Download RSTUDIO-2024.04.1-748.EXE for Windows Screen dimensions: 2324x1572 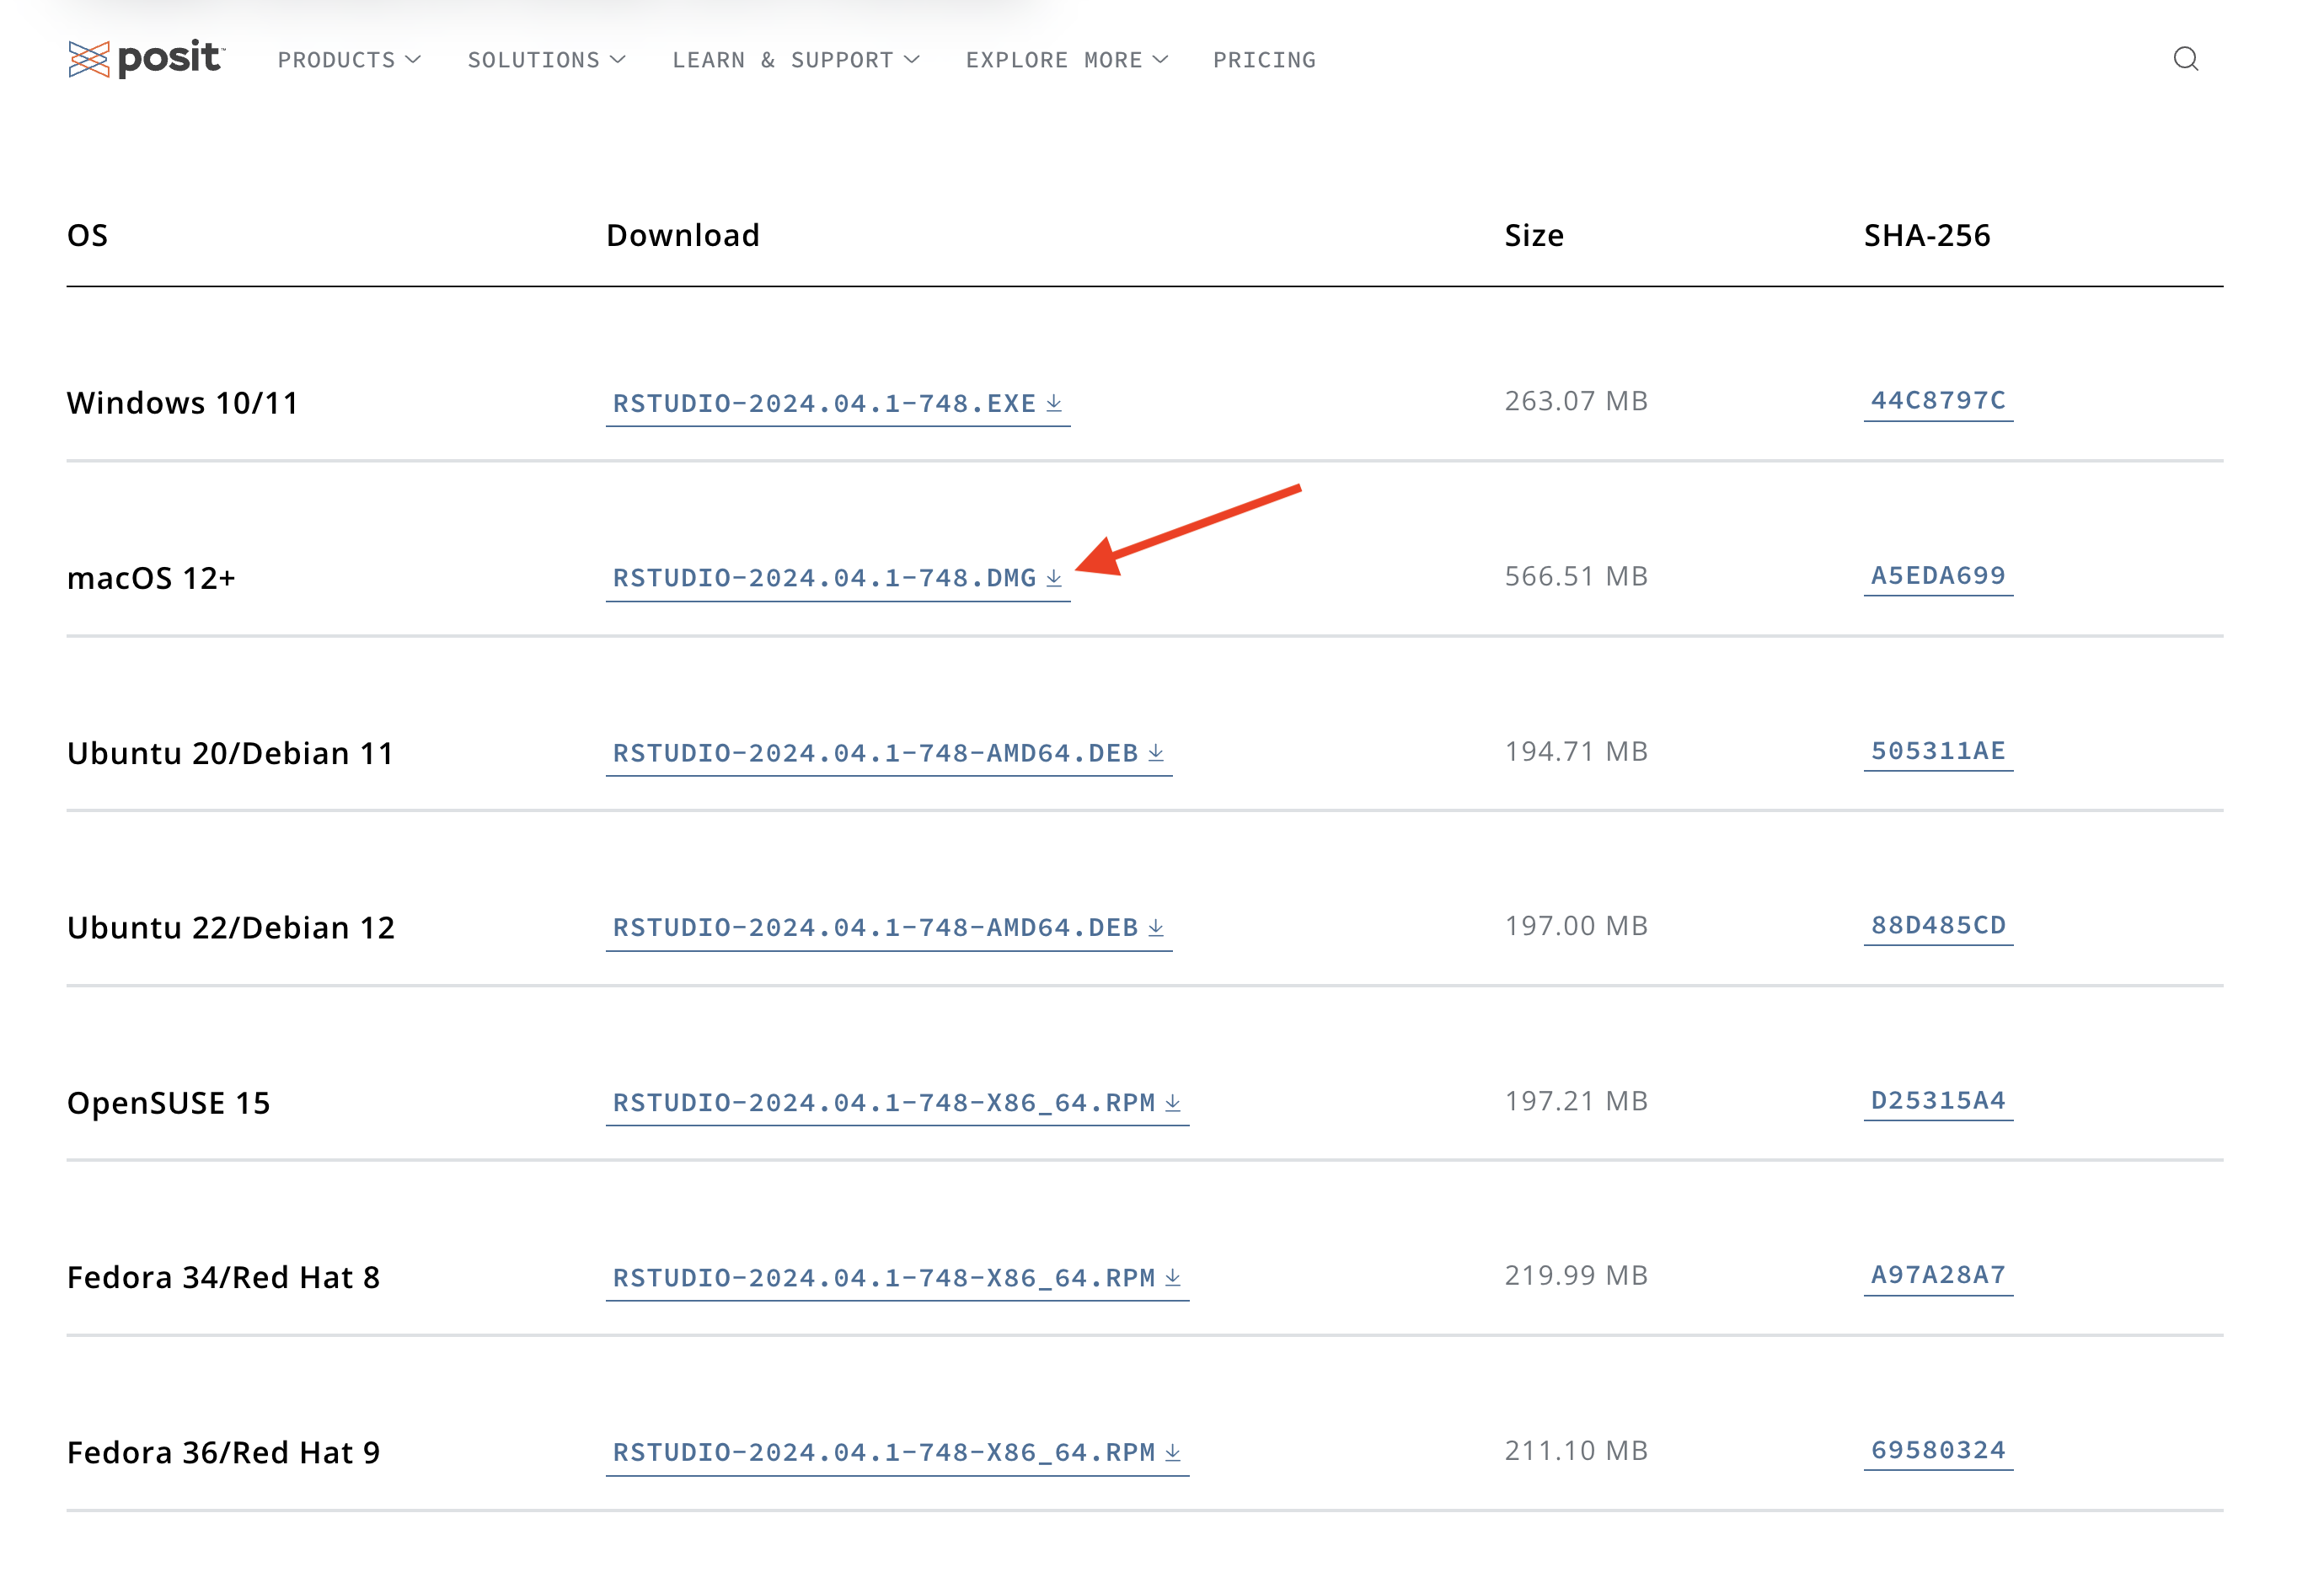(837, 404)
